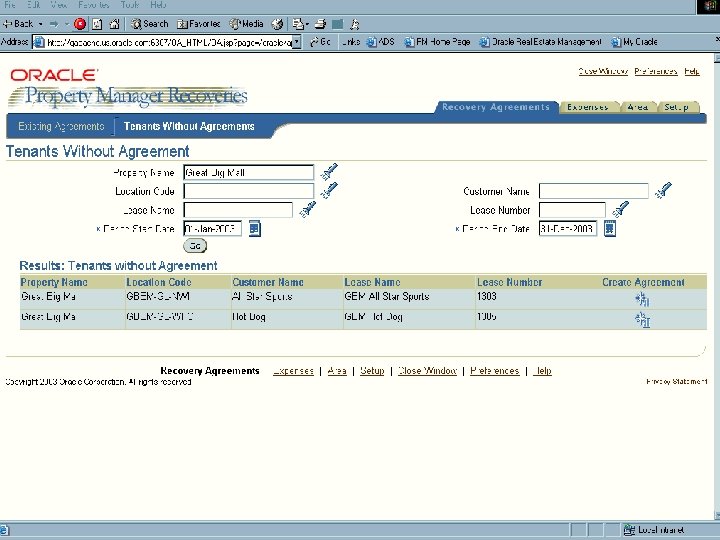
Task: Open calendar picker for End Date
Action: 609,228
